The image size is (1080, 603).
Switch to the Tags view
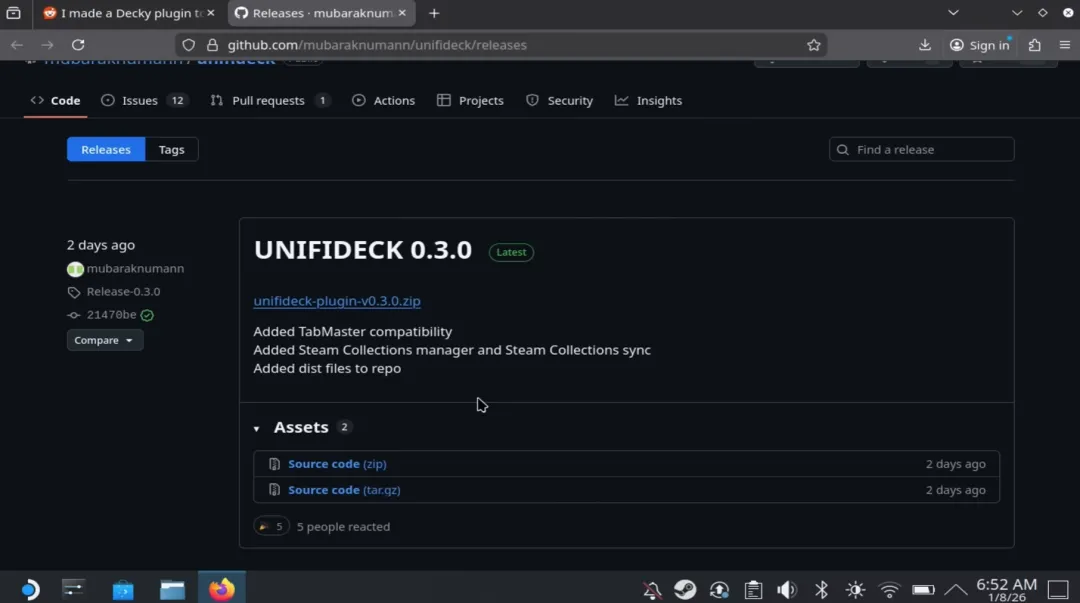pos(172,150)
